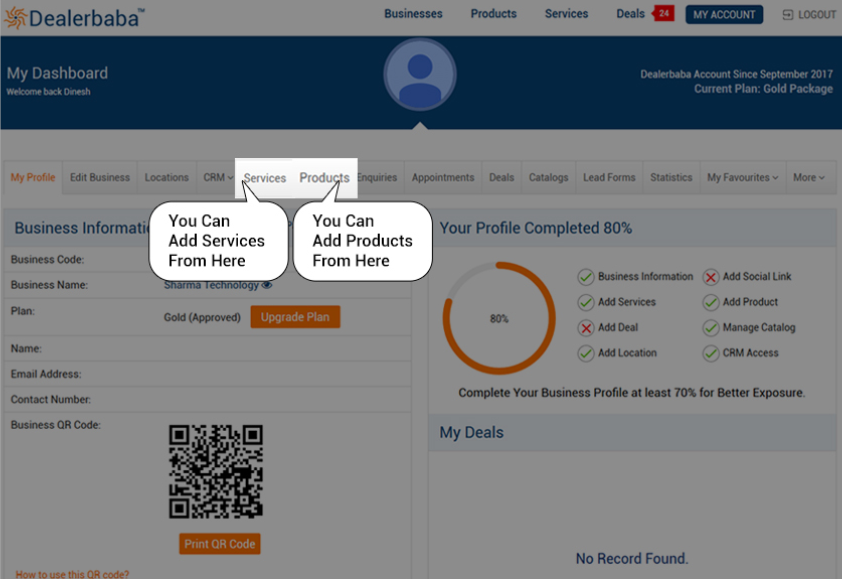Open Deals in top navigation
Image resolution: width=842 pixels, height=579 pixels.
[630, 13]
